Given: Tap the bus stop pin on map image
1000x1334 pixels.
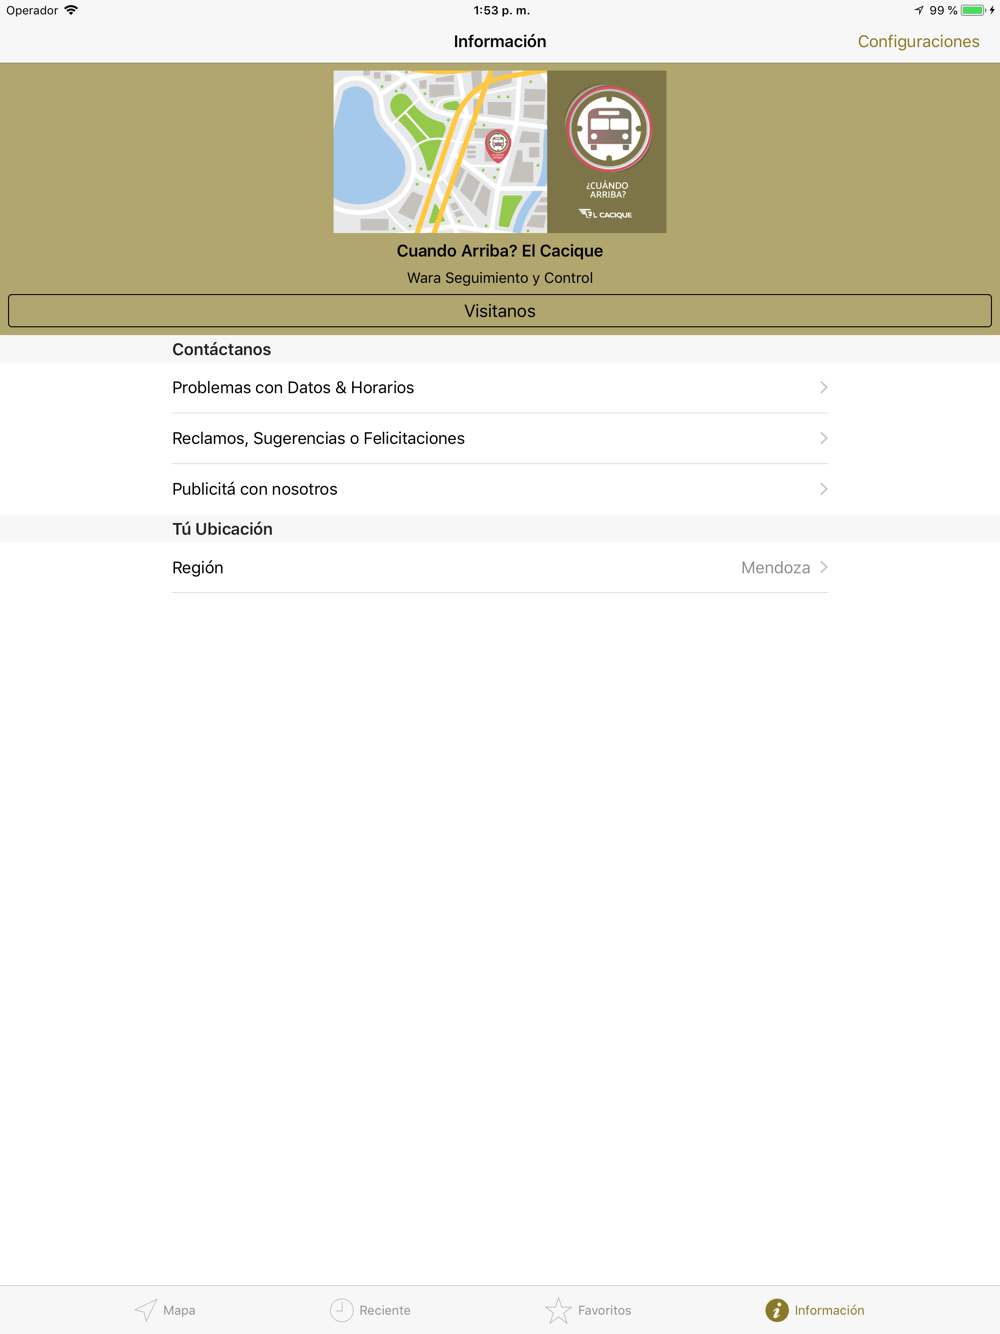Looking at the screenshot, I should [x=497, y=145].
